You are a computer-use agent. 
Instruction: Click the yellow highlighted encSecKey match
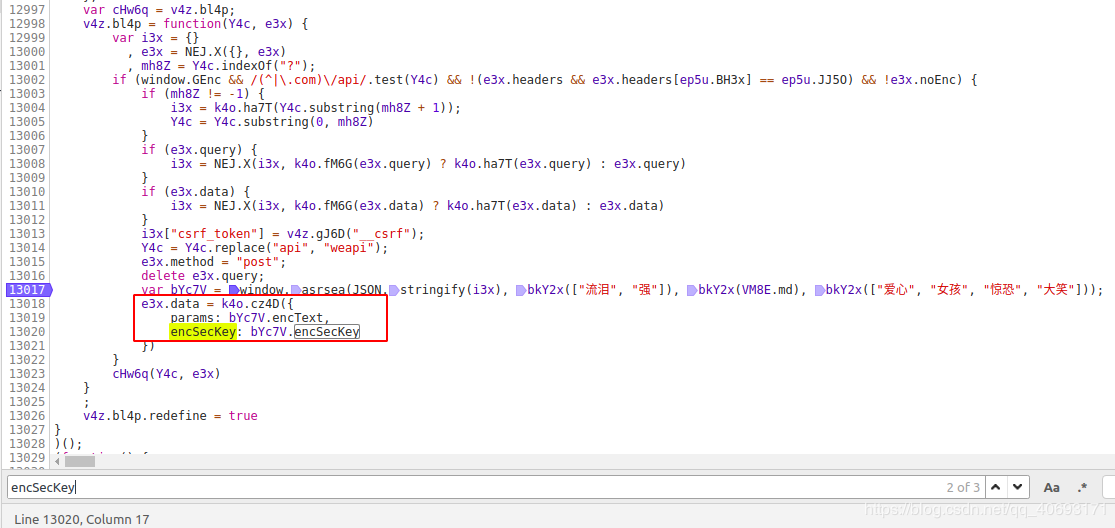click(x=203, y=332)
